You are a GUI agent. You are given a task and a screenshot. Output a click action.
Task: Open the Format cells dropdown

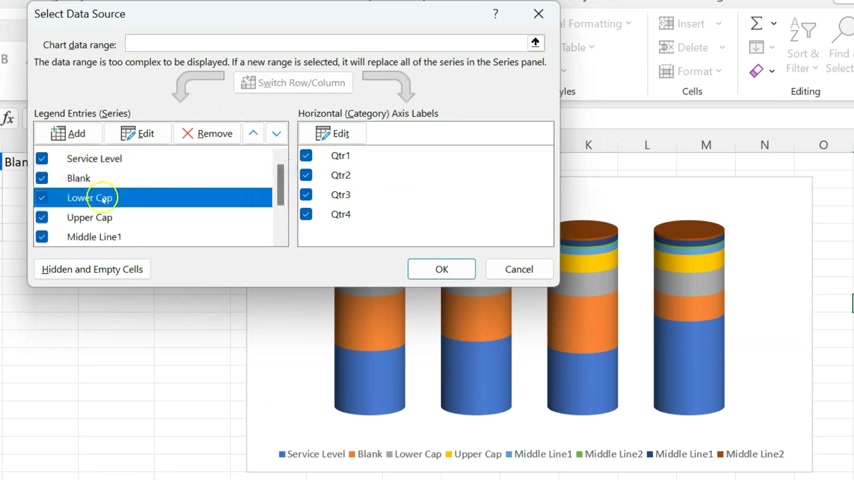click(719, 71)
